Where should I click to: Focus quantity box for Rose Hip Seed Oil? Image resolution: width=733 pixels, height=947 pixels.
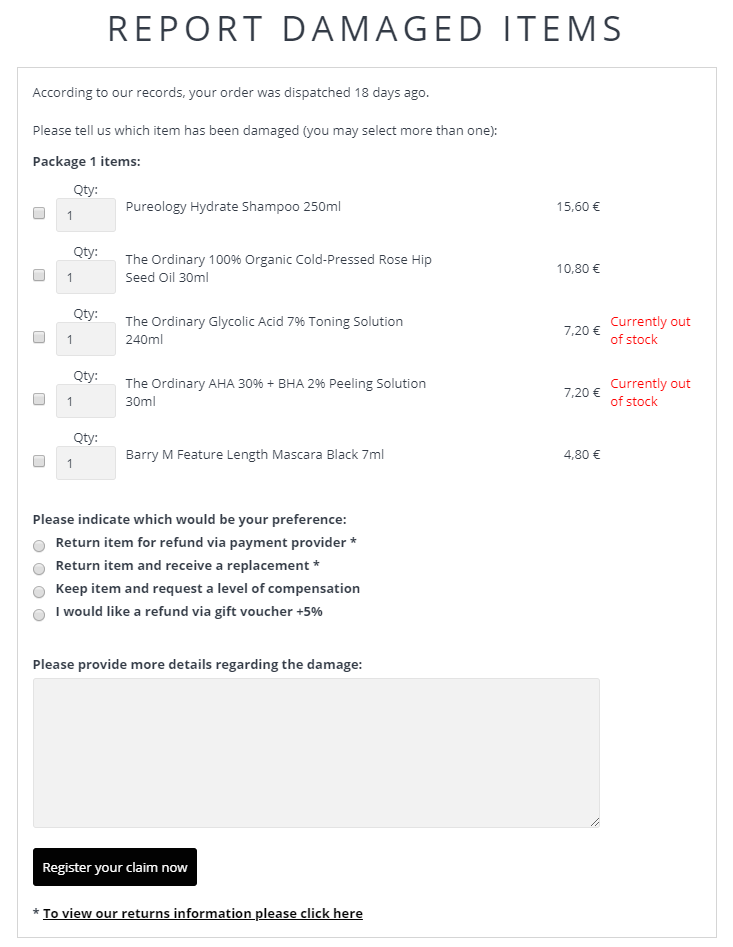coord(86,277)
